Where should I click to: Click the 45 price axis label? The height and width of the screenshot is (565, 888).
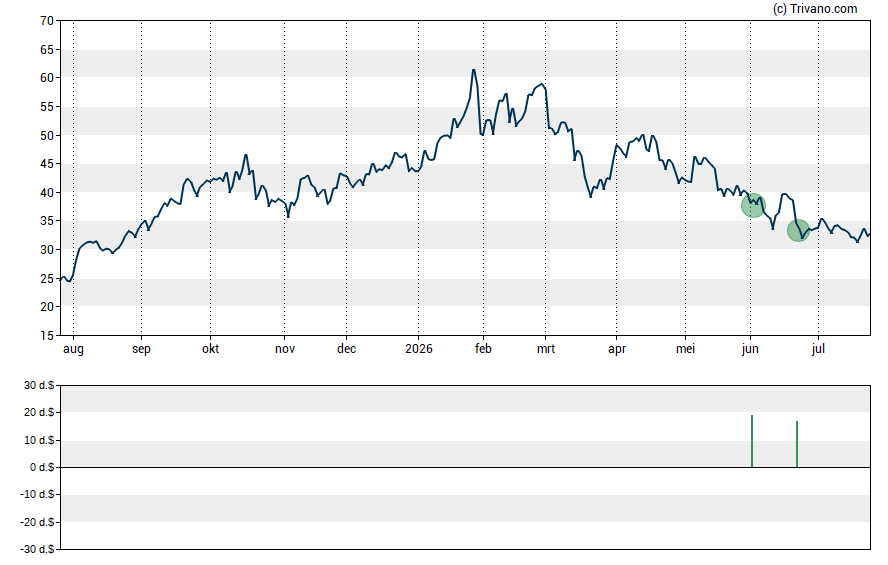tap(47, 164)
